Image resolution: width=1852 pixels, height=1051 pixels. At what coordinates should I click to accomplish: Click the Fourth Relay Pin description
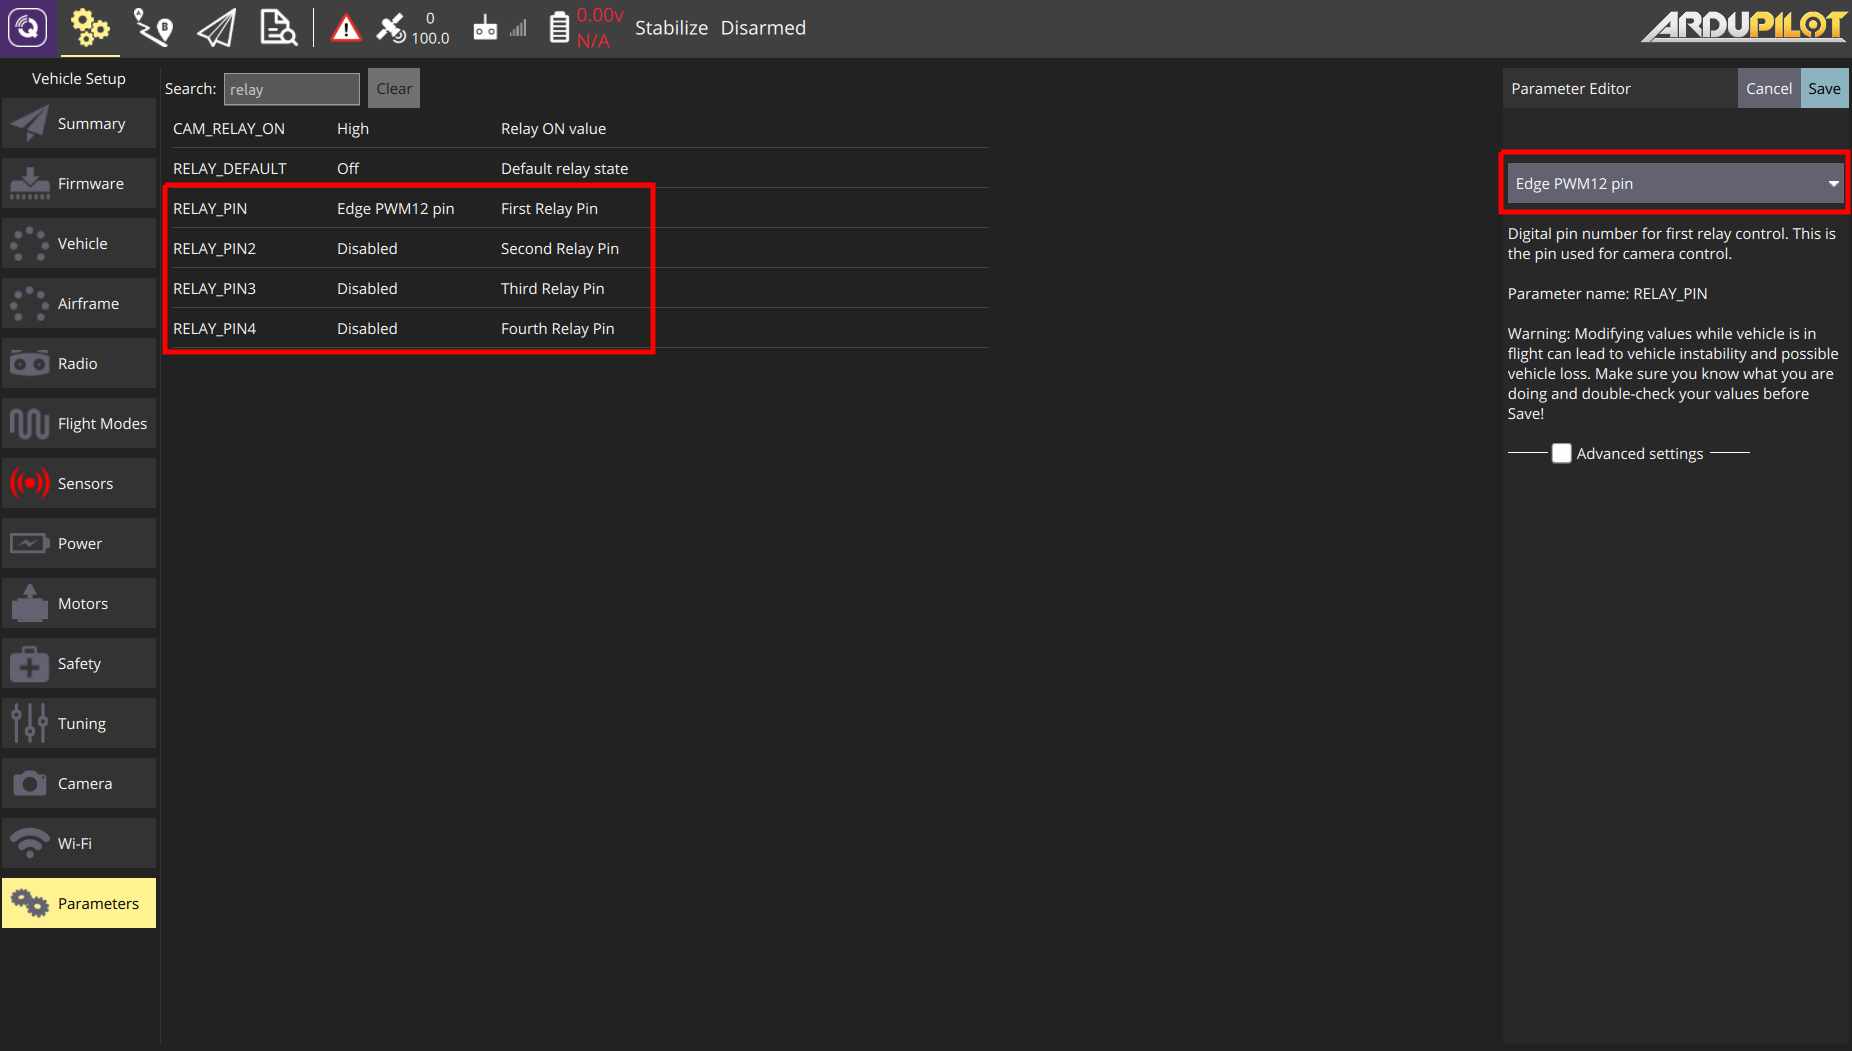pyautogui.click(x=558, y=329)
